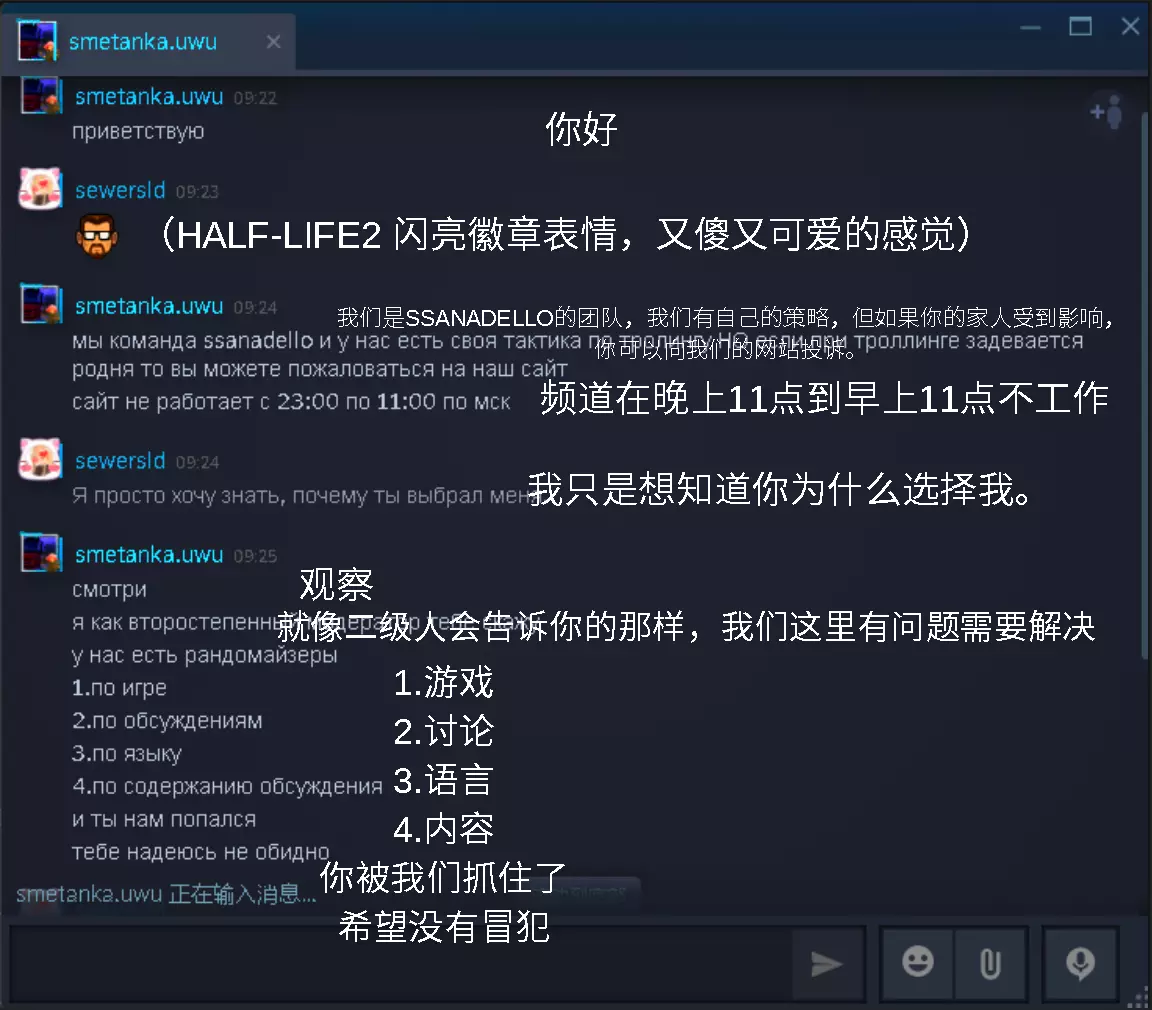Click the add friend to chat icon

point(1107,112)
